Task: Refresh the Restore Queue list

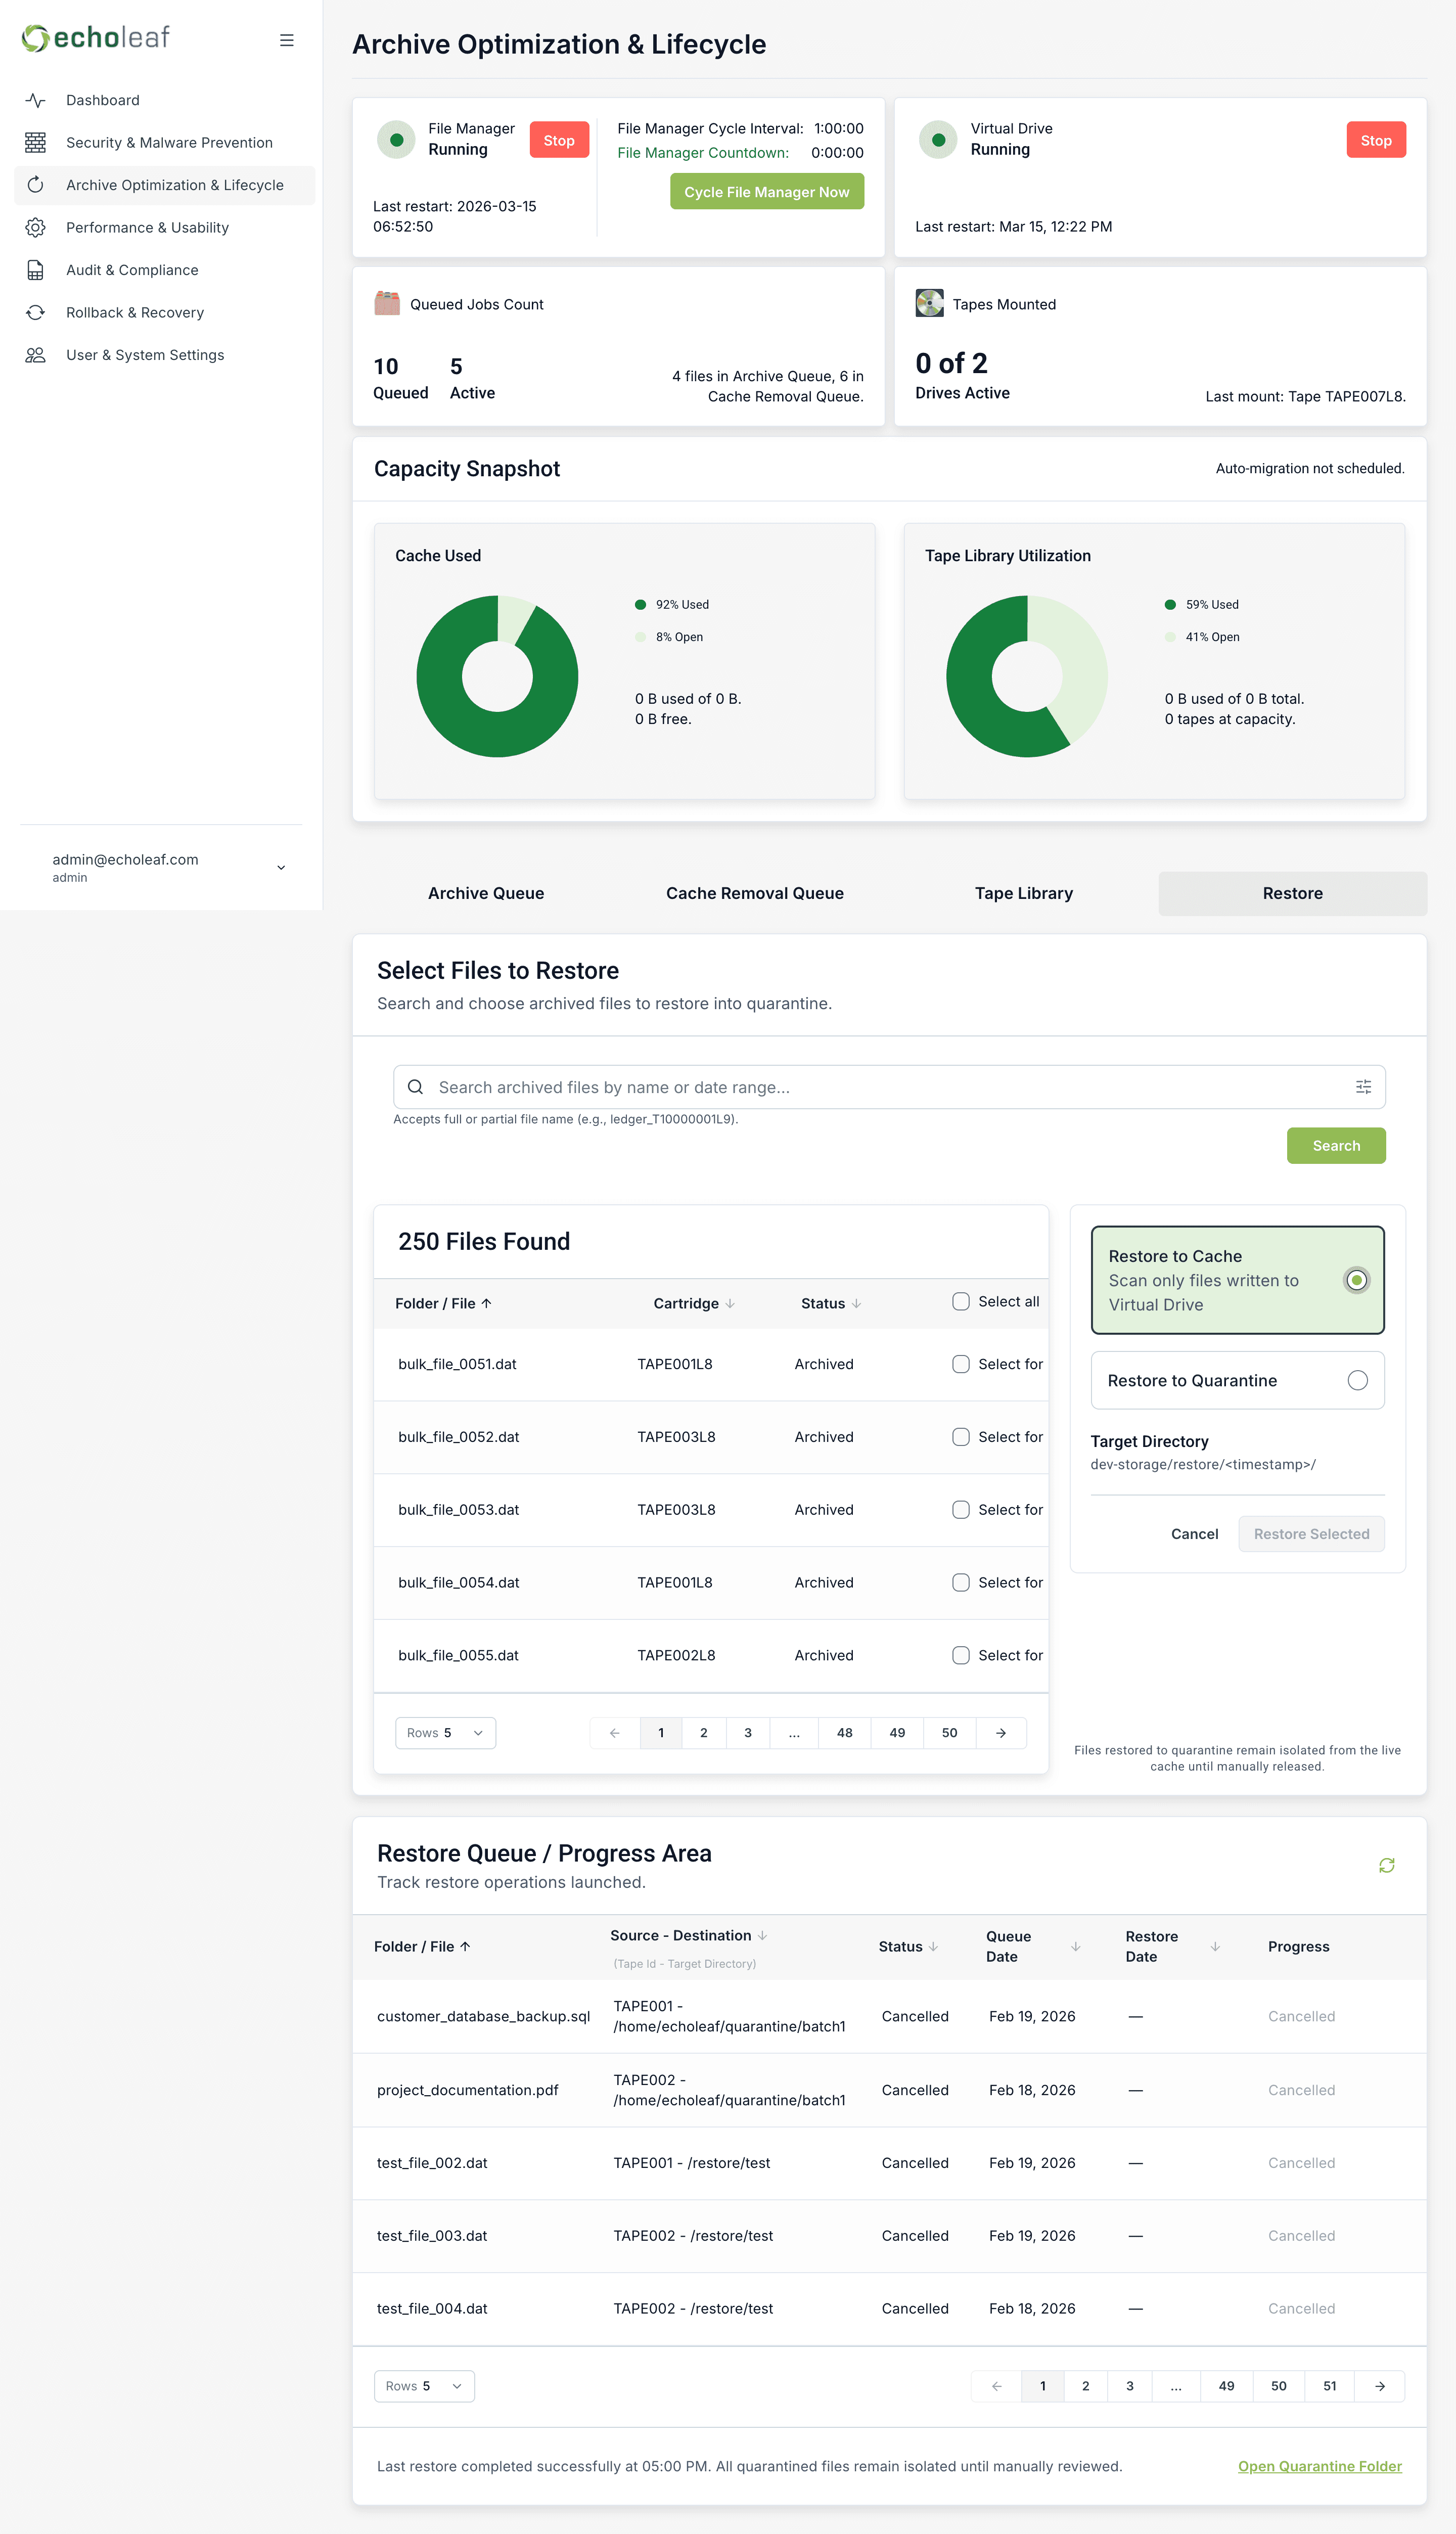Action: tap(1386, 1865)
